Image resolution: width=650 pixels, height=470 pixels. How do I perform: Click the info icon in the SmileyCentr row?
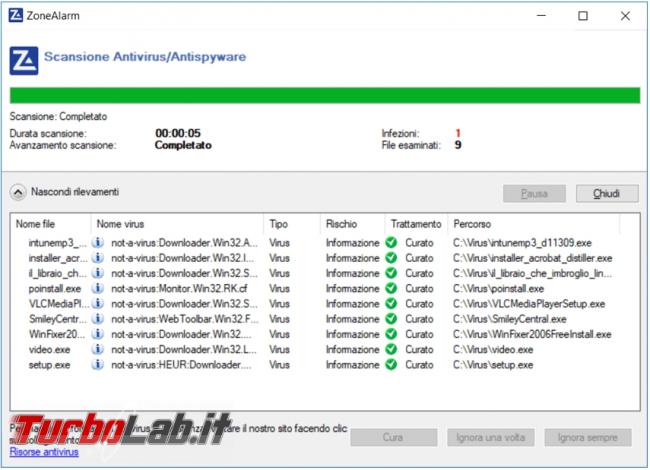coord(97,319)
